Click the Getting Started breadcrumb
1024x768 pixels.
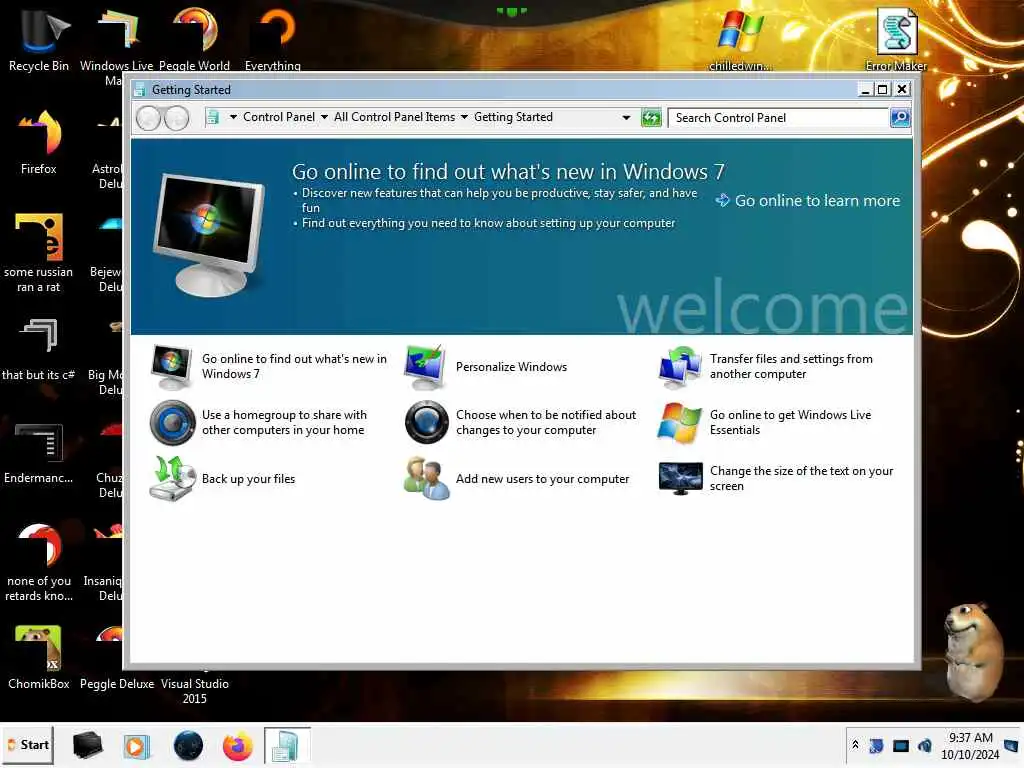coord(513,117)
